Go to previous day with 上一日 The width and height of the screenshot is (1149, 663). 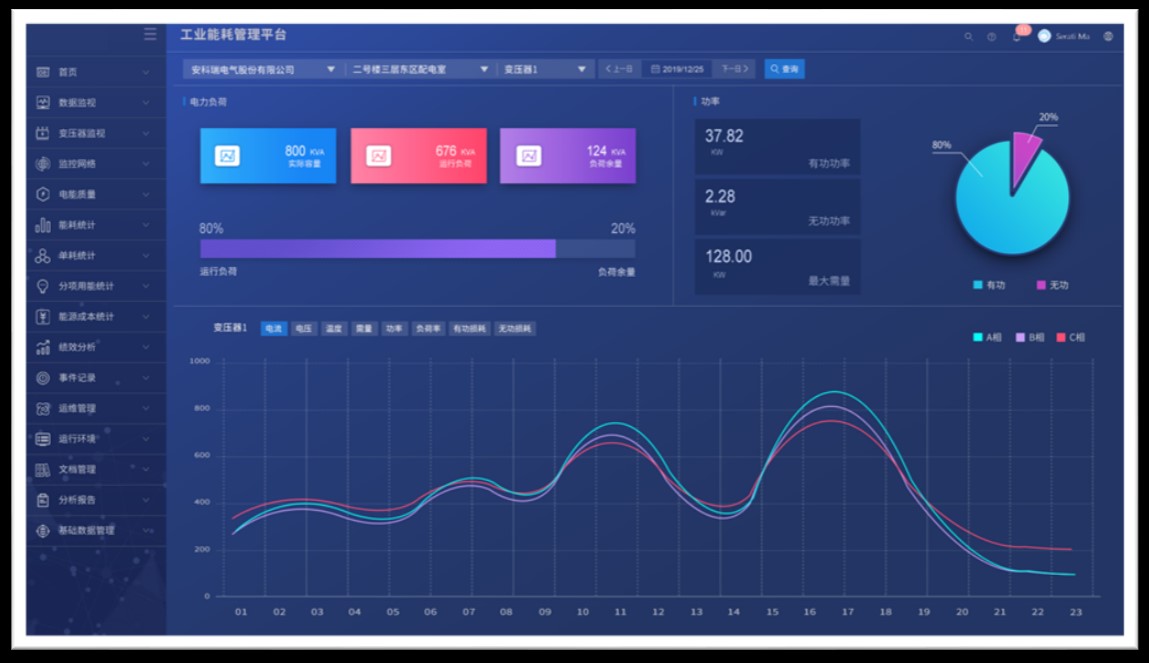coord(619,69)
